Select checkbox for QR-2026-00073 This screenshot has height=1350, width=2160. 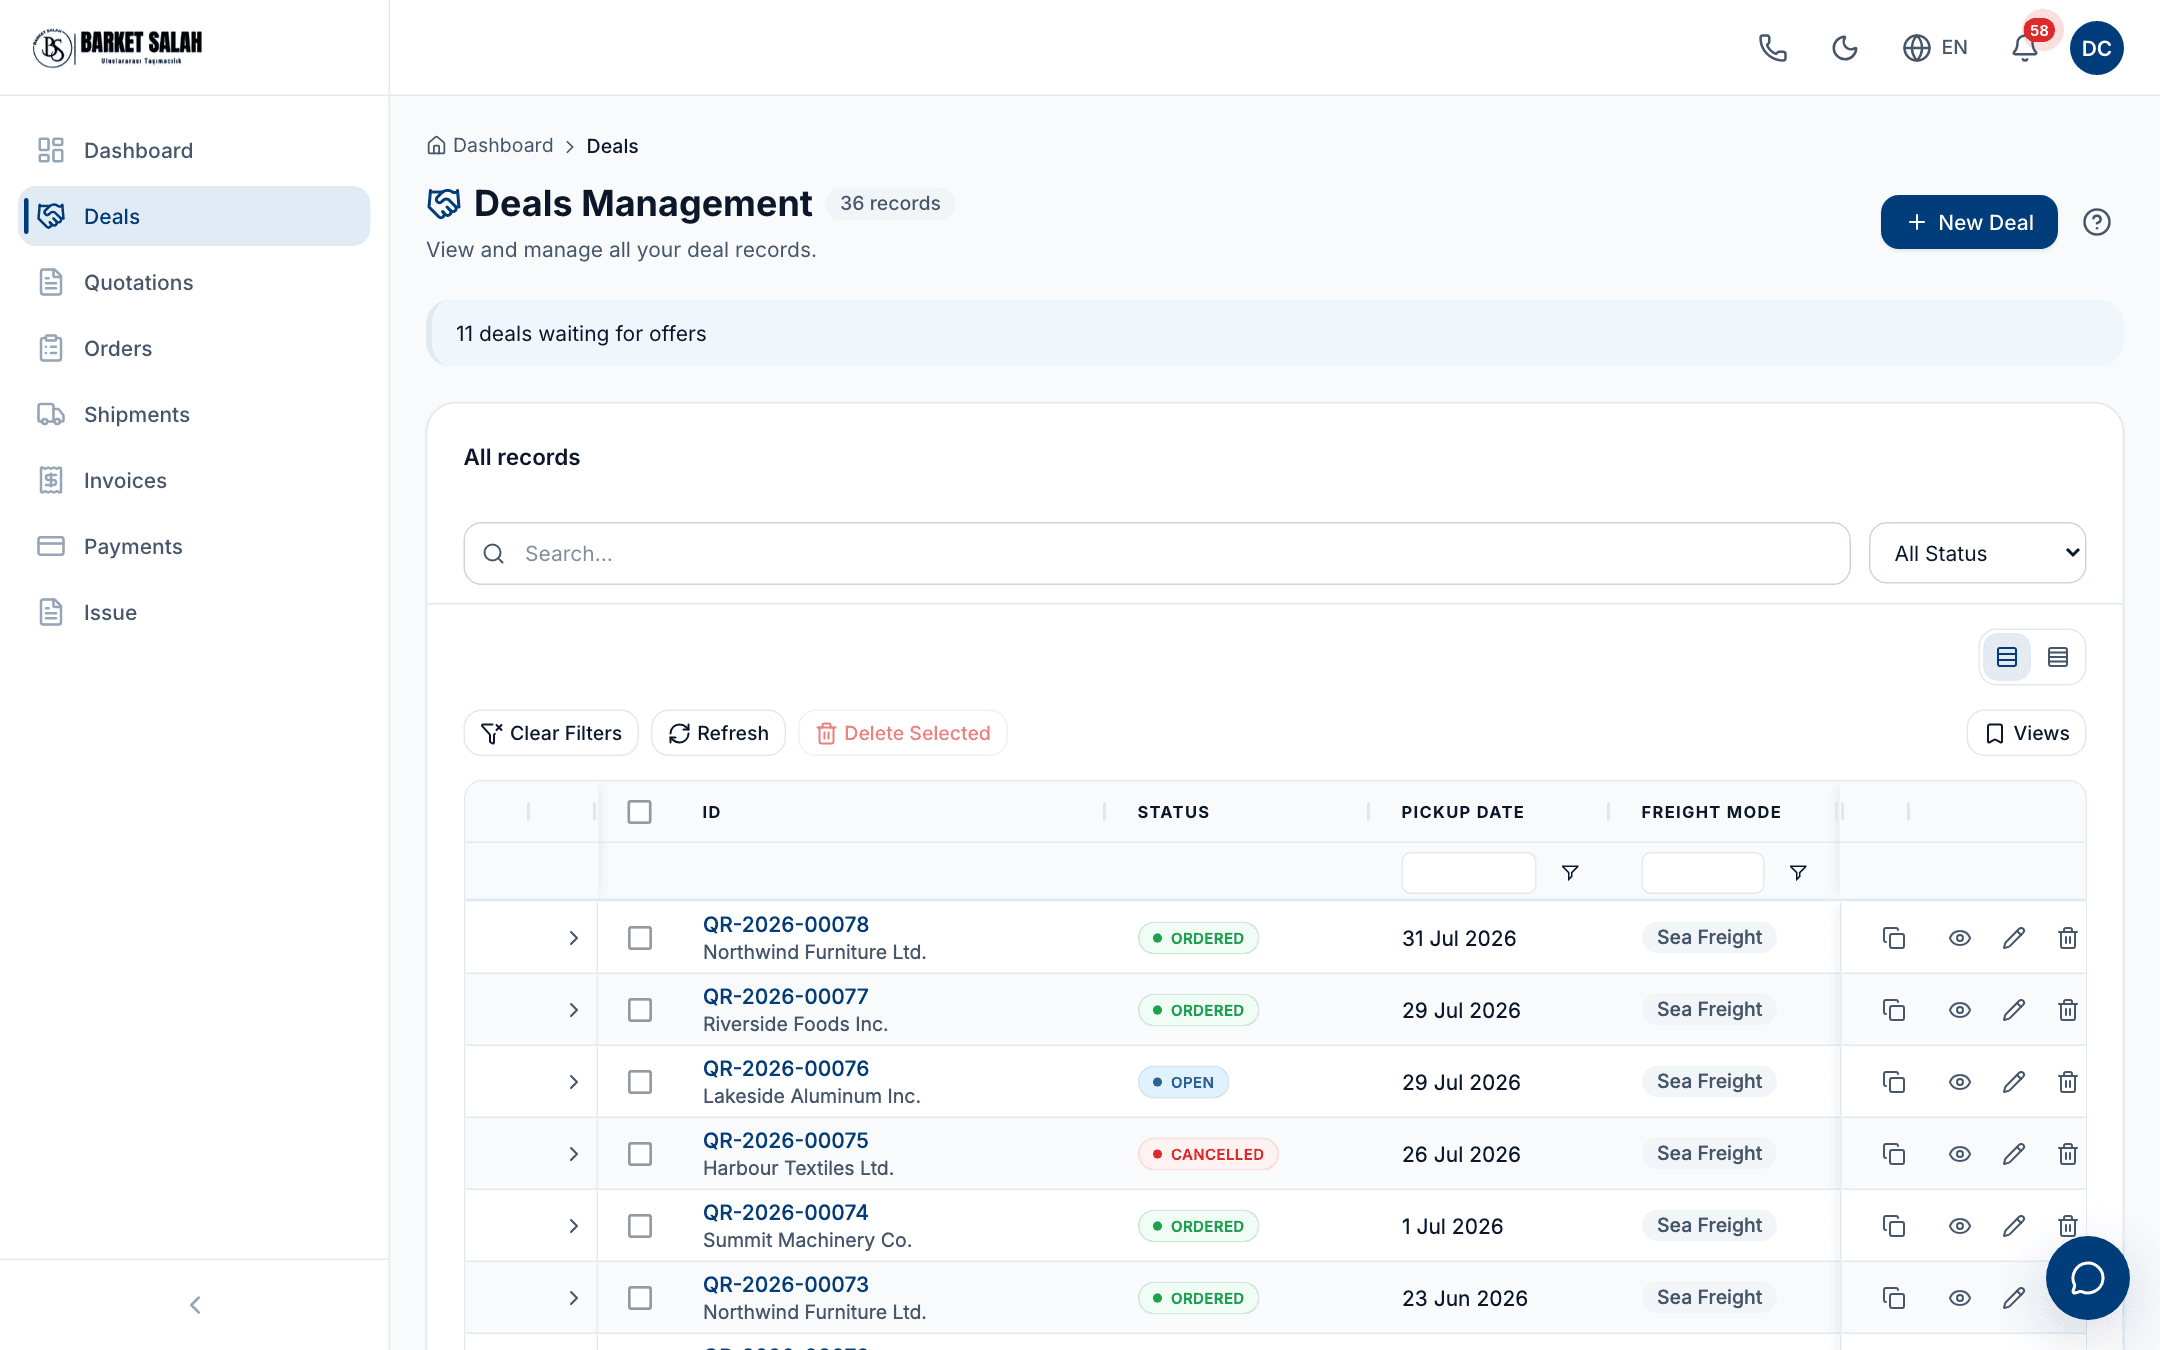[x=640, y=1298]
